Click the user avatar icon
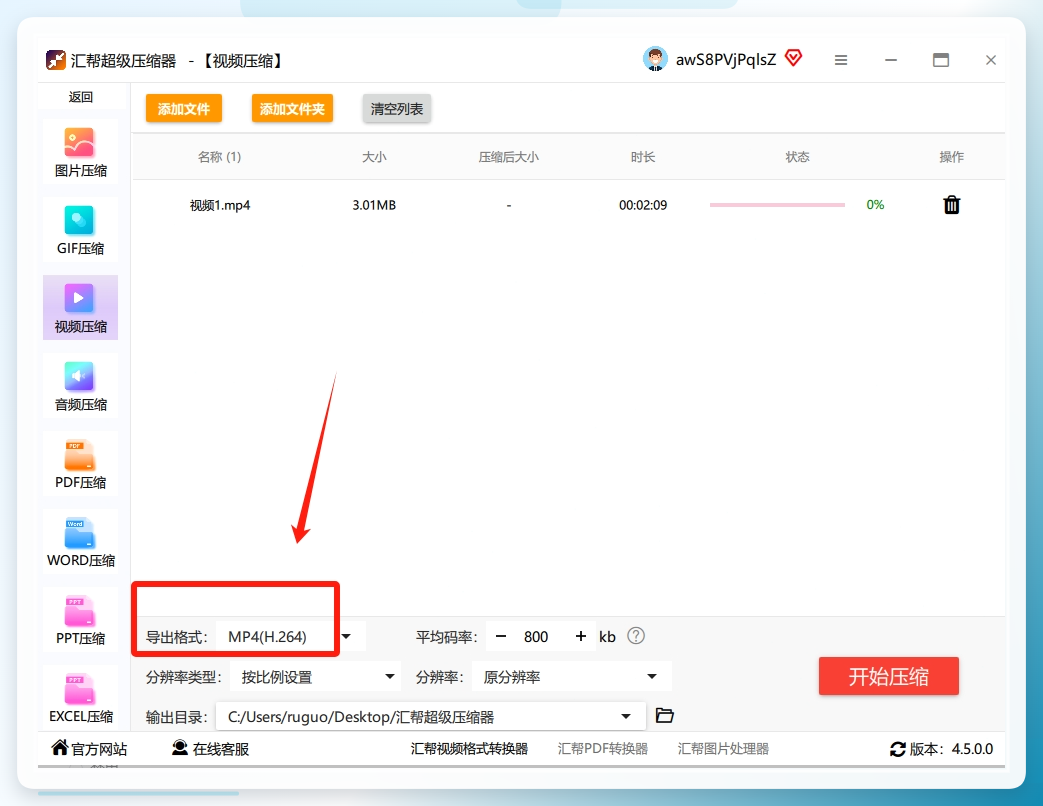Screen dimensions: 1043x806 pyautogui.click(x=655, y=59)
